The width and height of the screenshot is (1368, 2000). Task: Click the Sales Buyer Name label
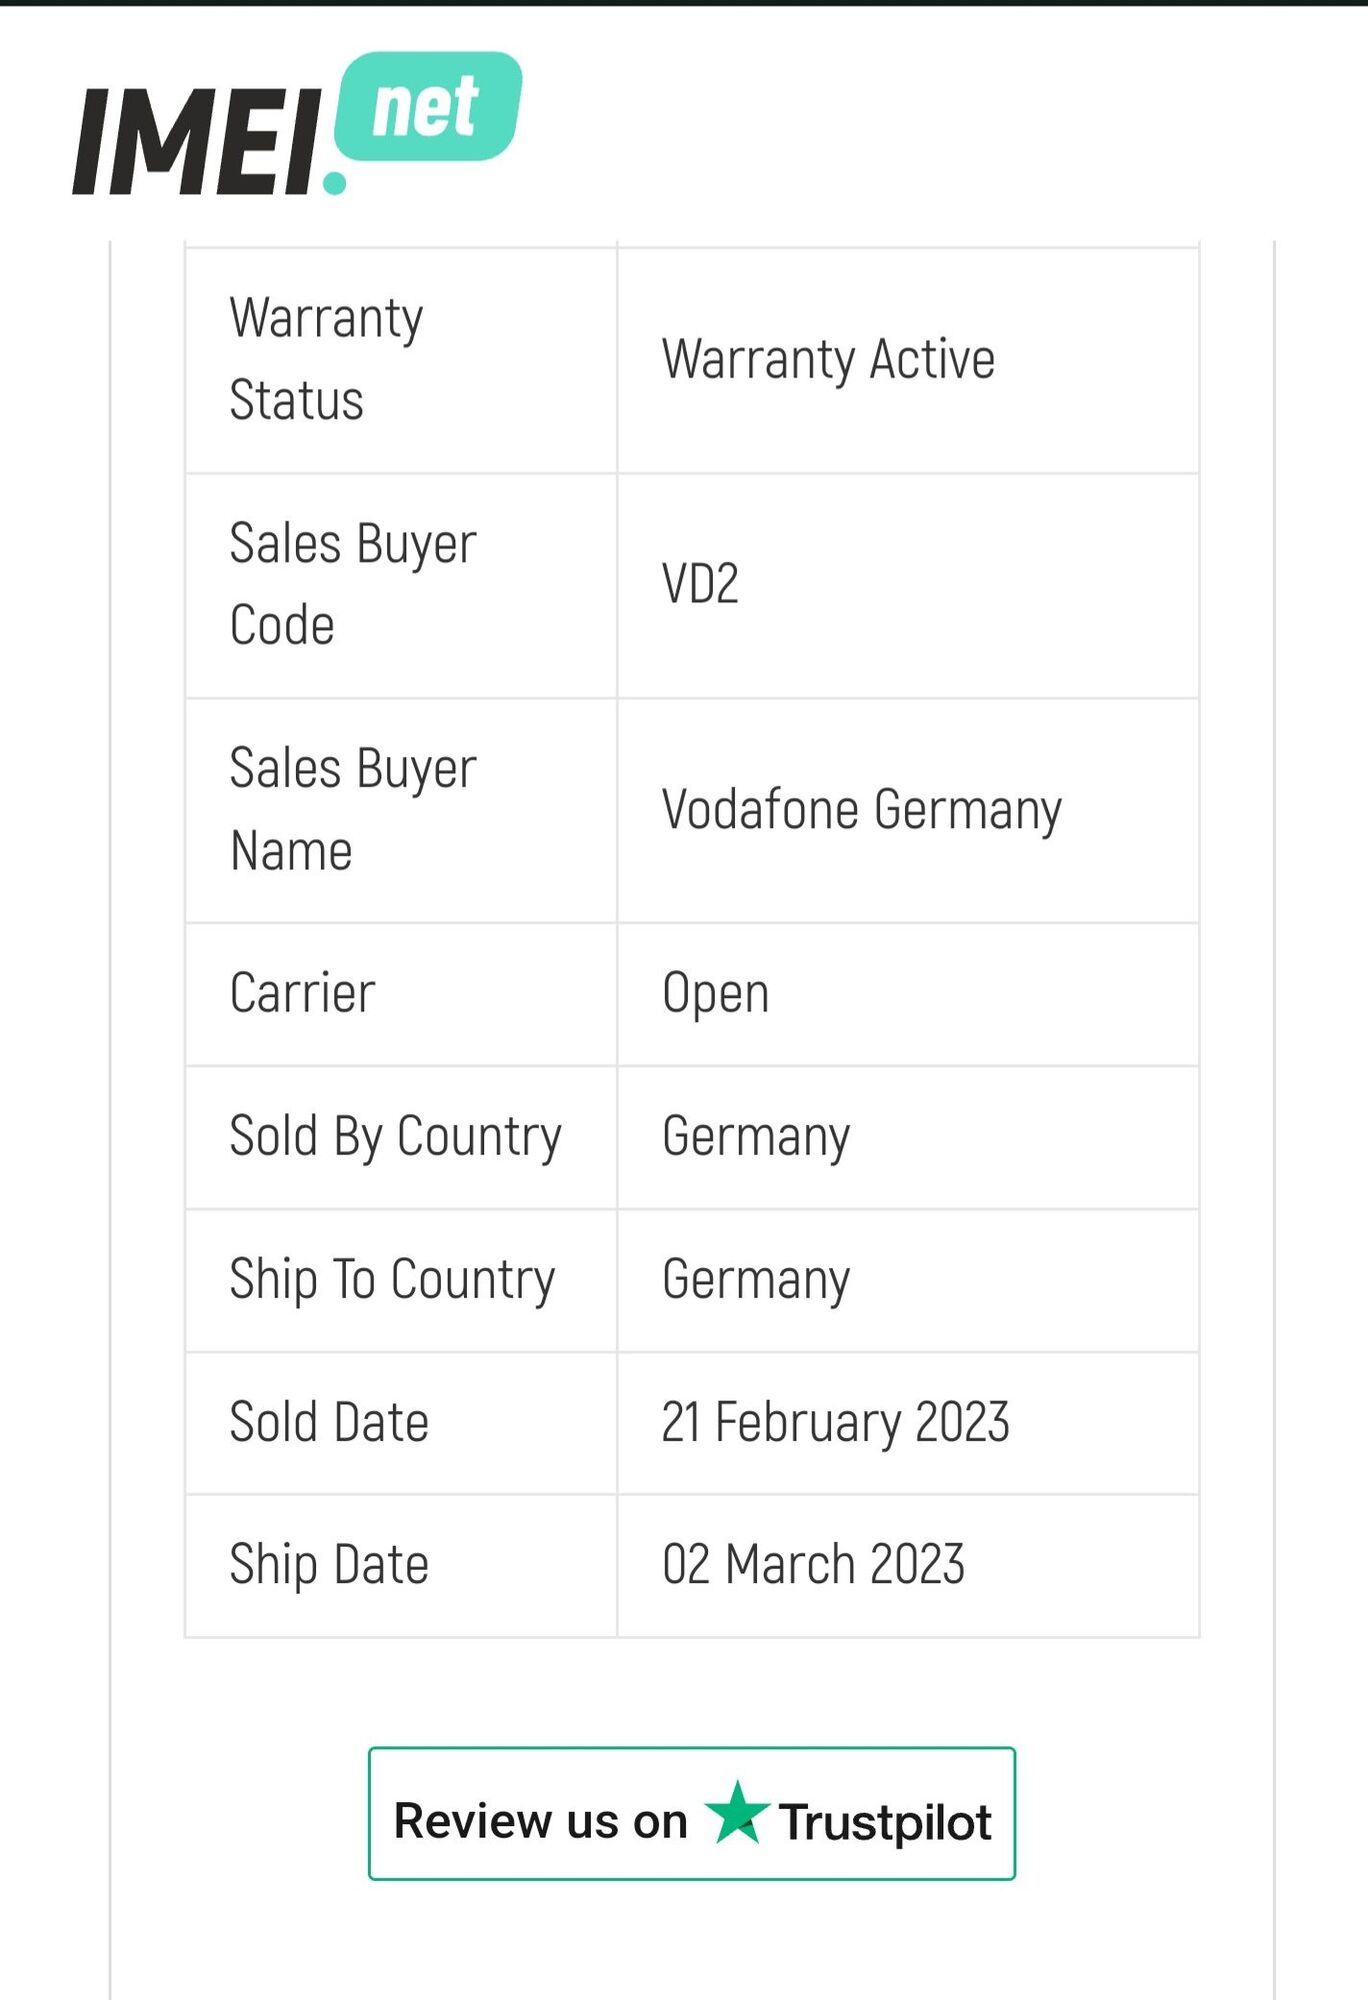tap(353, 809)
